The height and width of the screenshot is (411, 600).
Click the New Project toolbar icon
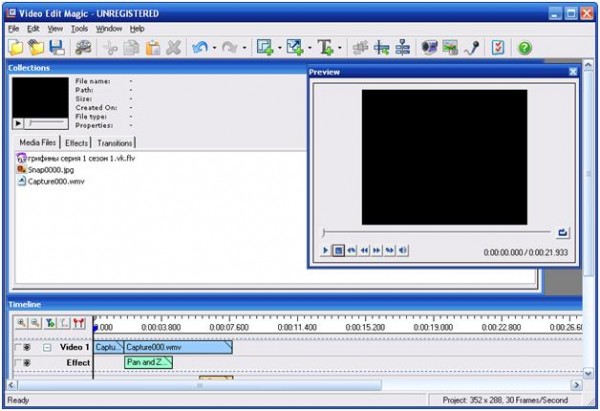coord(16,48)
